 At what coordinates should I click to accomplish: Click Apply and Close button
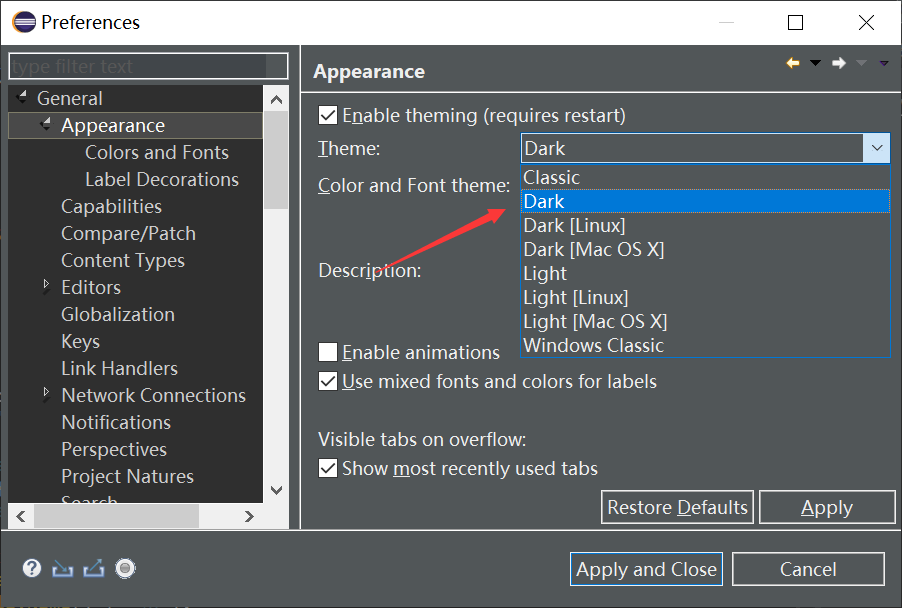646,569
